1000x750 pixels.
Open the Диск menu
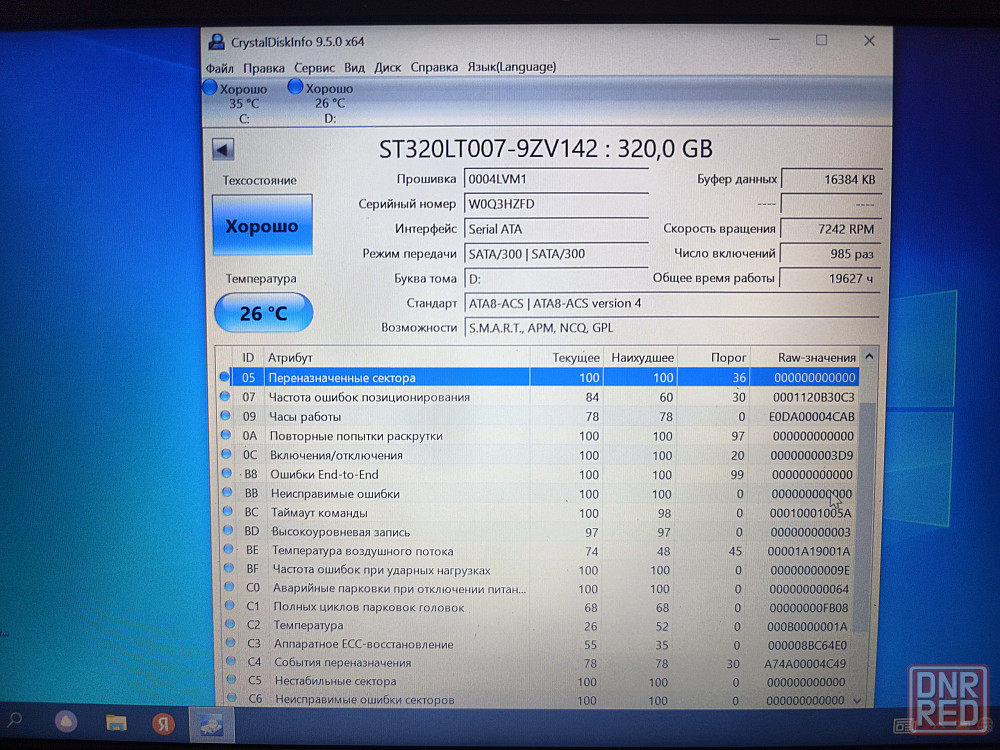pos(388,68)
